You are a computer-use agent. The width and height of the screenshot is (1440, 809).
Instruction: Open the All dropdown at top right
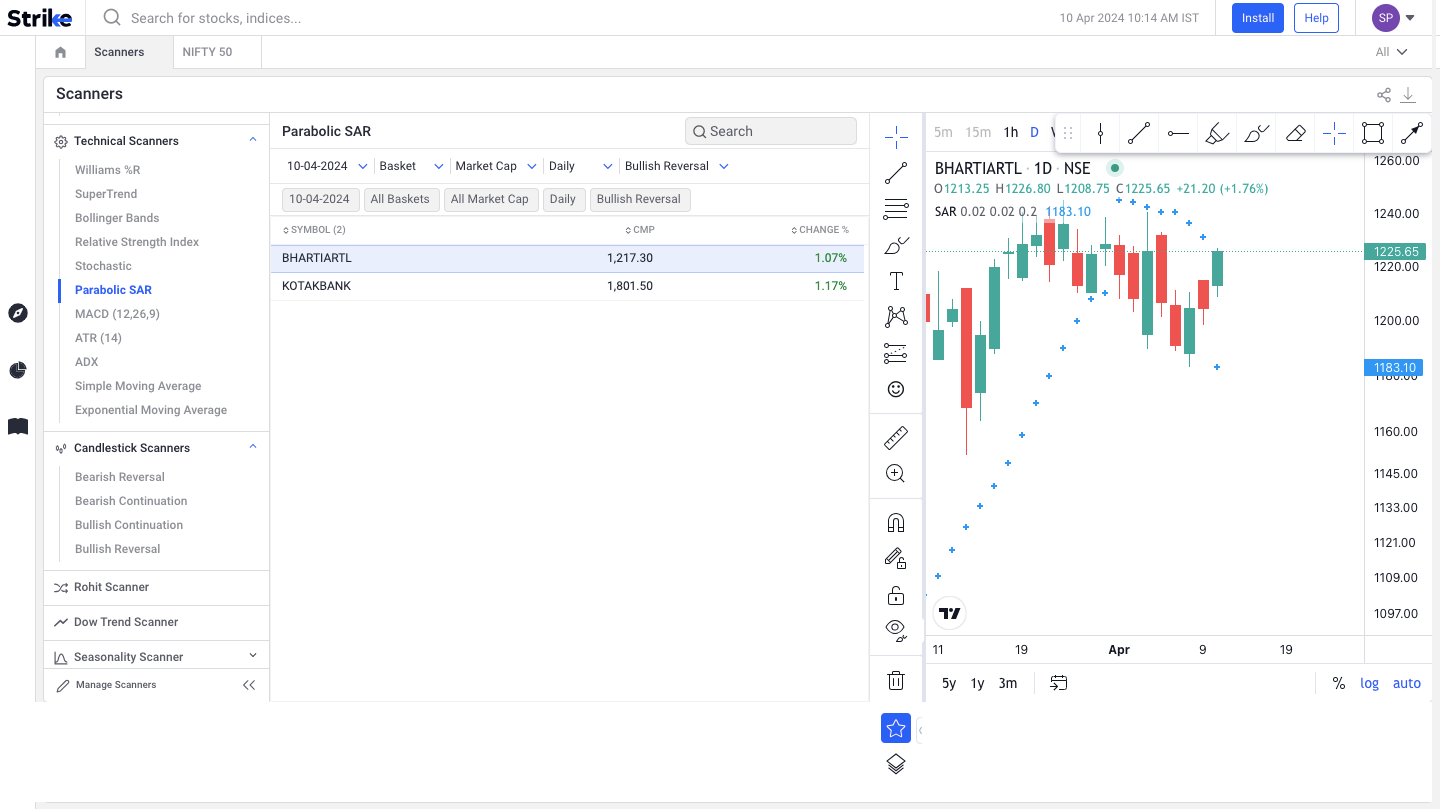coord(1391,52)
